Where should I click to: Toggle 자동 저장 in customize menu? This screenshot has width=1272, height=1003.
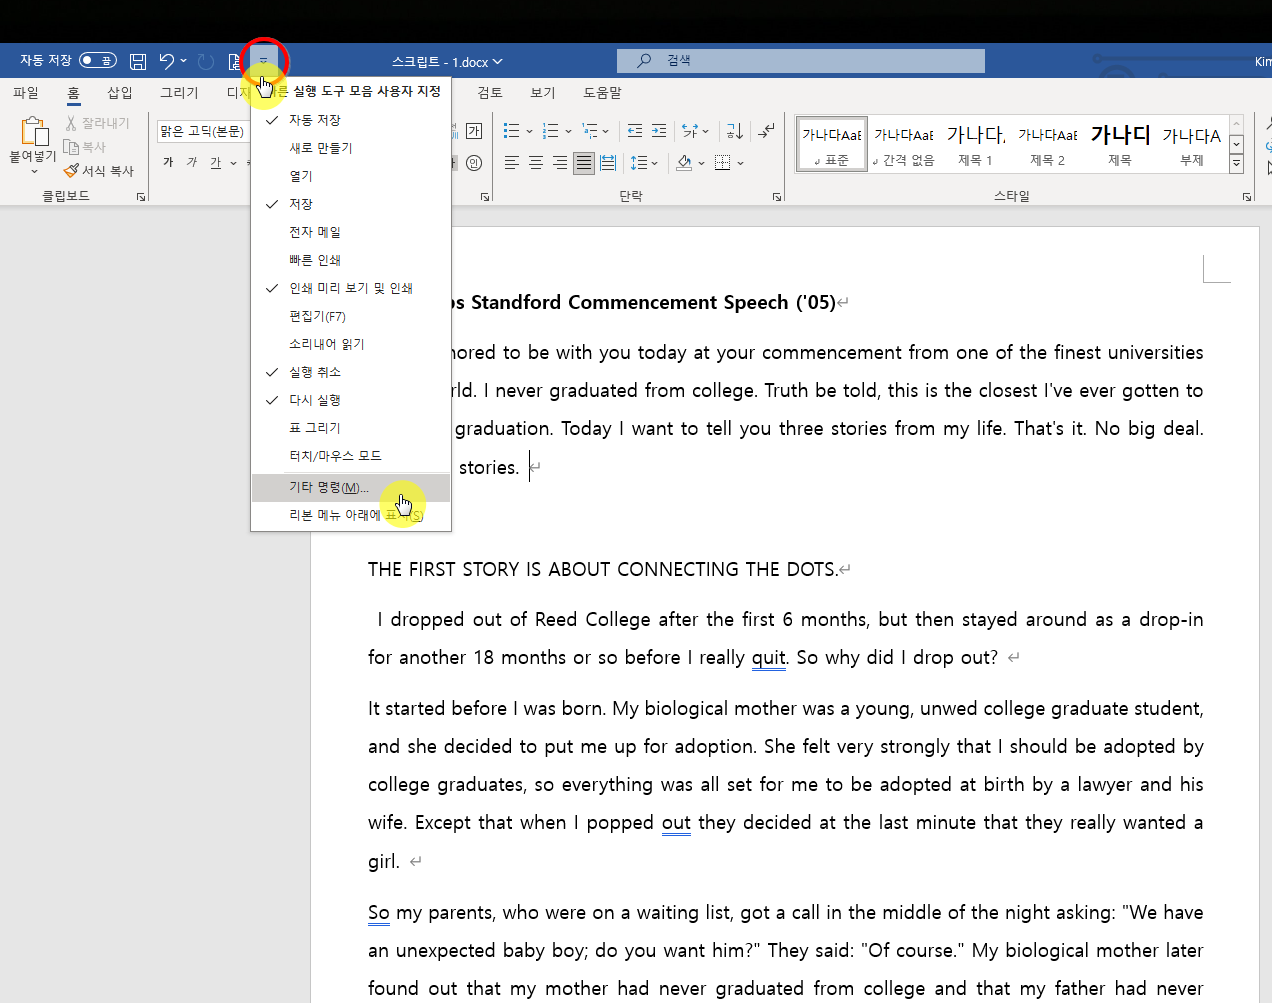pos(351,120)
